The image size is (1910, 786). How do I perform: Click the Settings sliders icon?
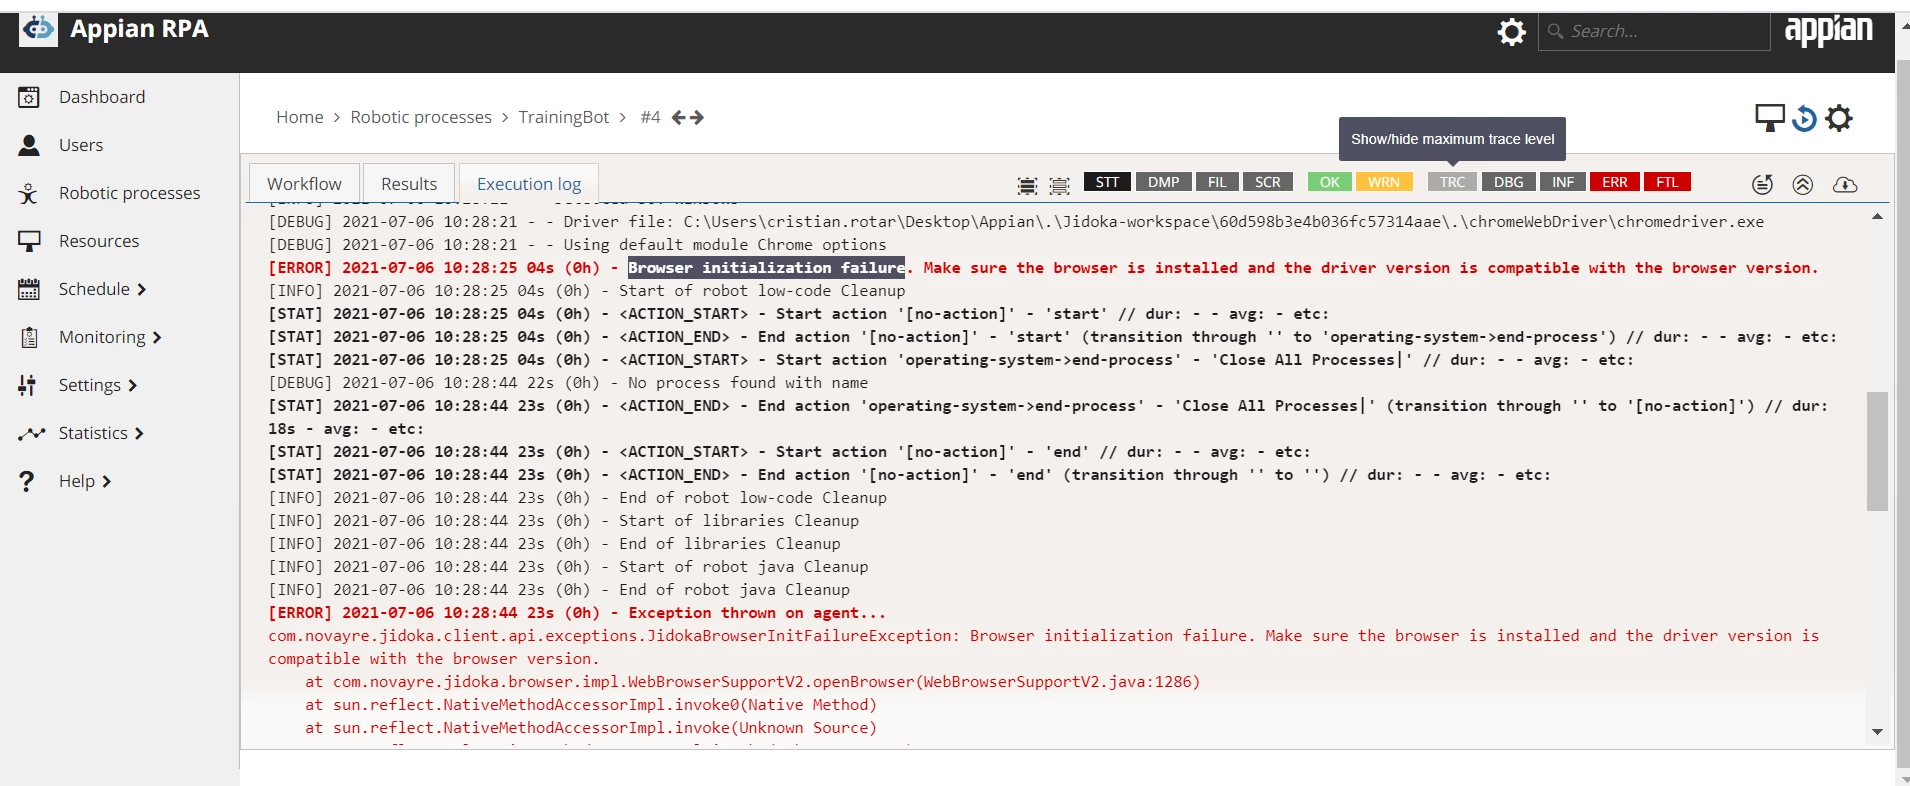point(29,385)
